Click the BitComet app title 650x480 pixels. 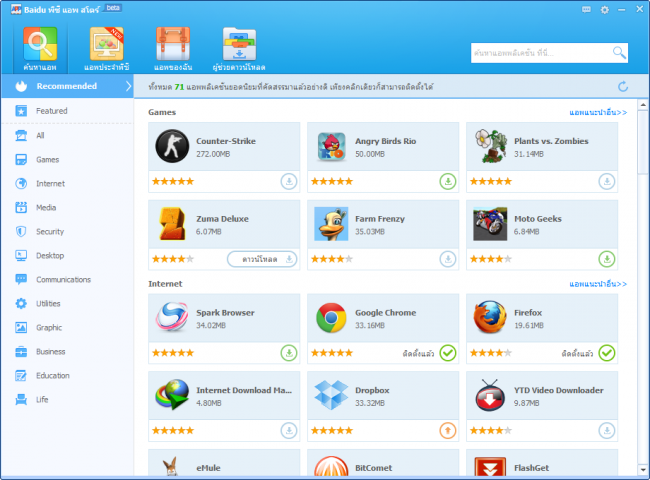(374, 468)
